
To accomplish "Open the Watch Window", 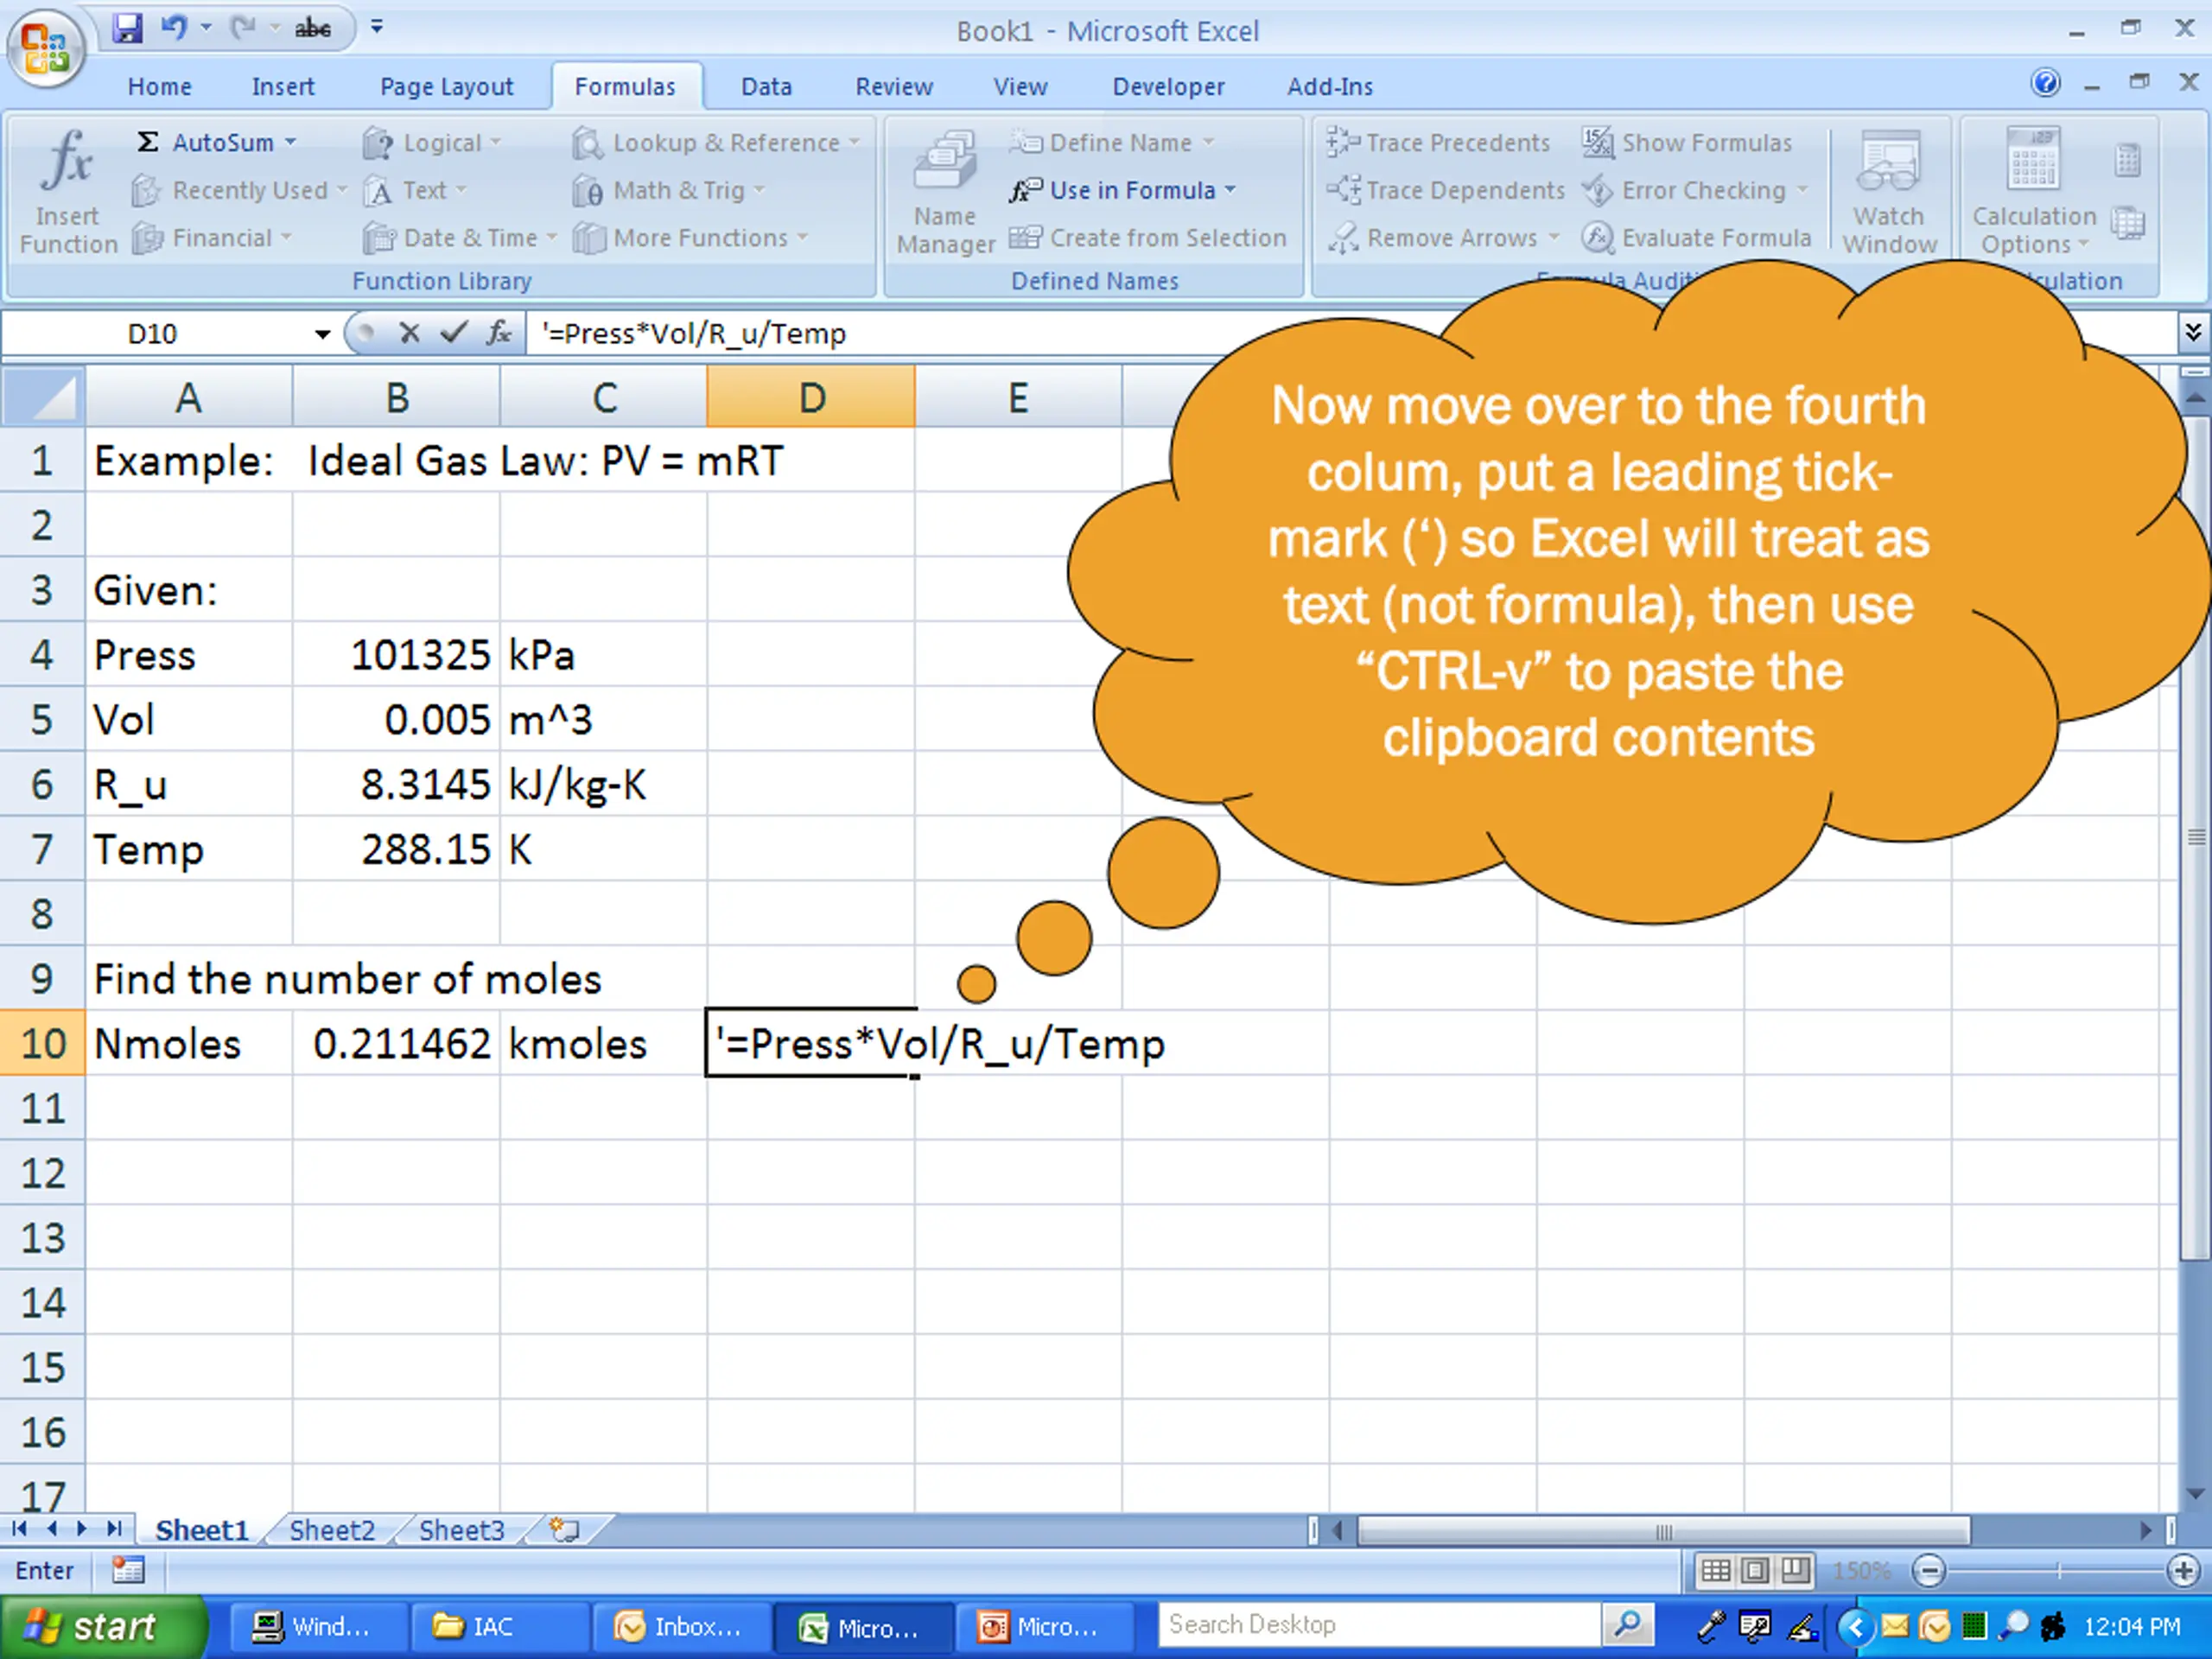I will coord(1889,190).
